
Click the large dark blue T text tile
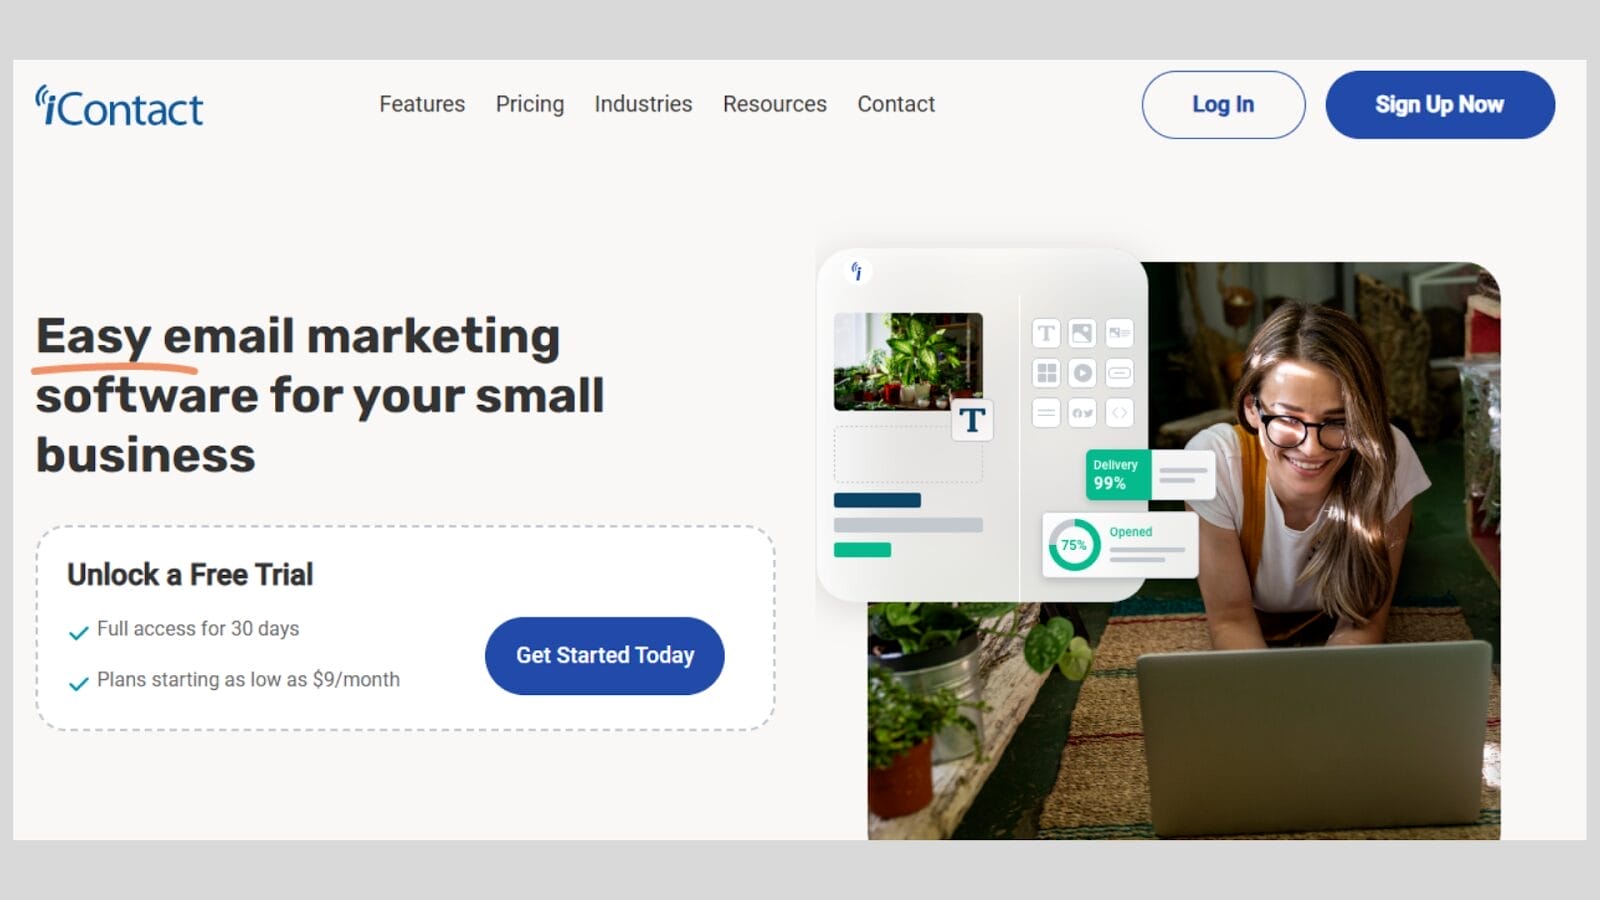[972, 420]
